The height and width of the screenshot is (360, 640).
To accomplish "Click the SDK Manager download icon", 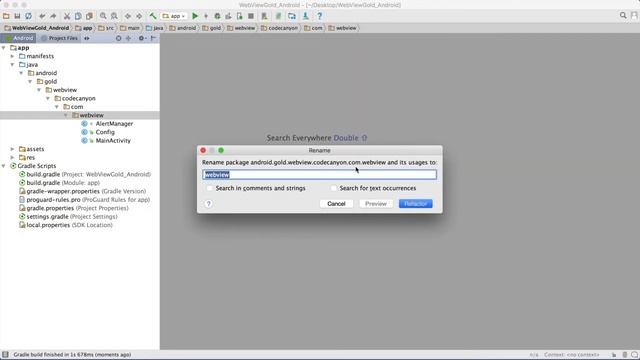I will pyautogui.click(x=305, y=16).
